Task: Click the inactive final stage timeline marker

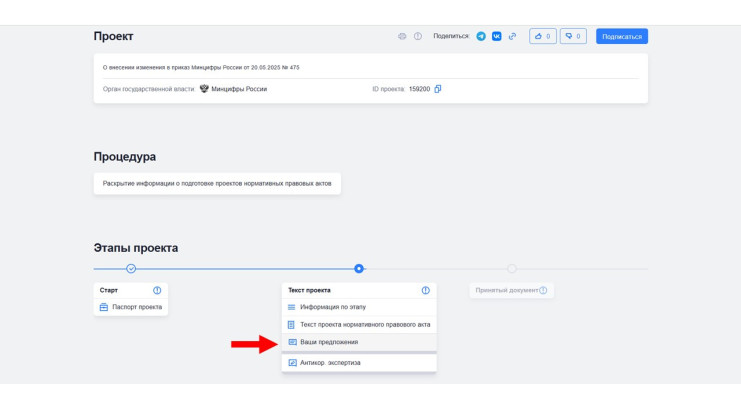Action: (x=512, y=268)
